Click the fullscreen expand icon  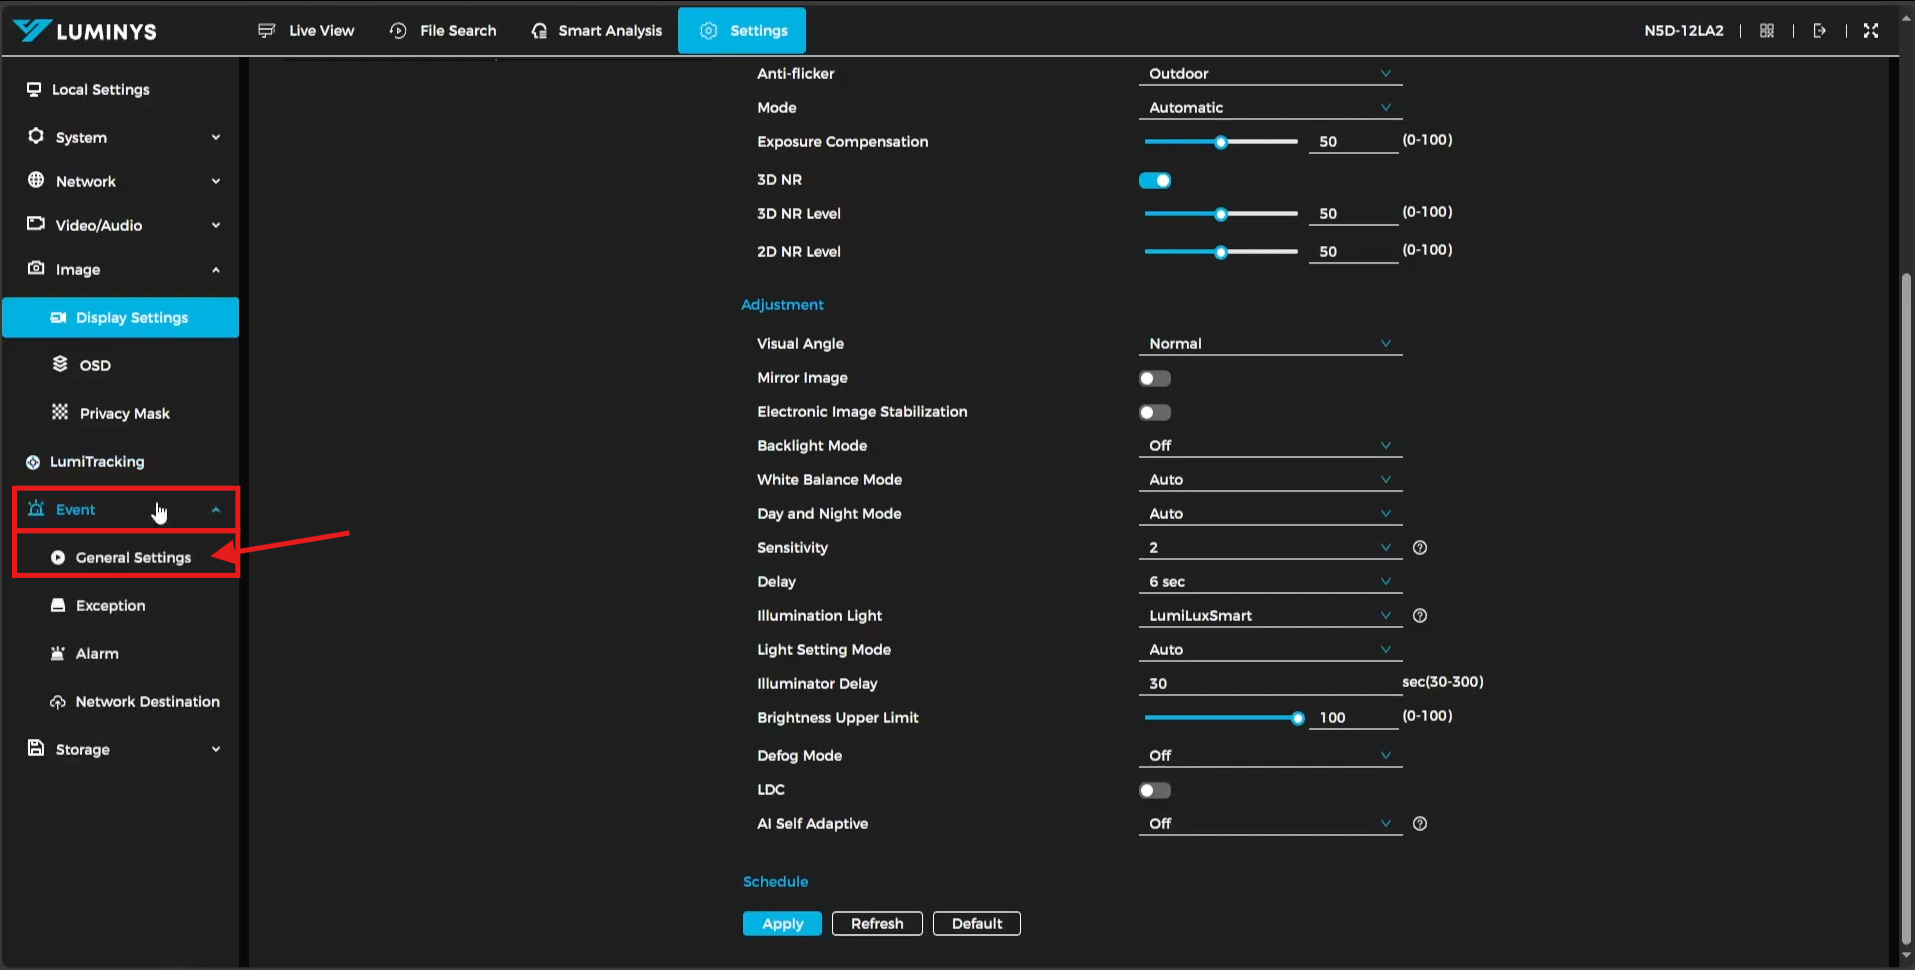pos(1871,31)
